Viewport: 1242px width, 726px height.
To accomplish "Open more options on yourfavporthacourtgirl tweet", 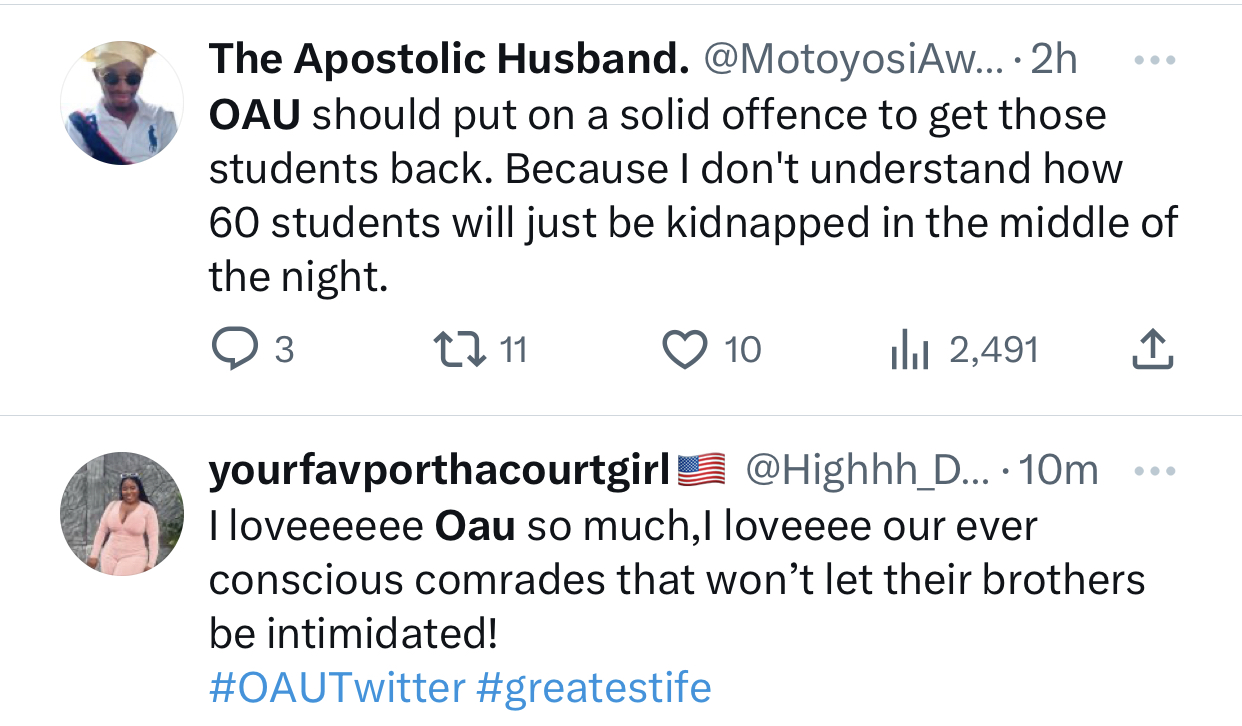I will [1153, 470].
